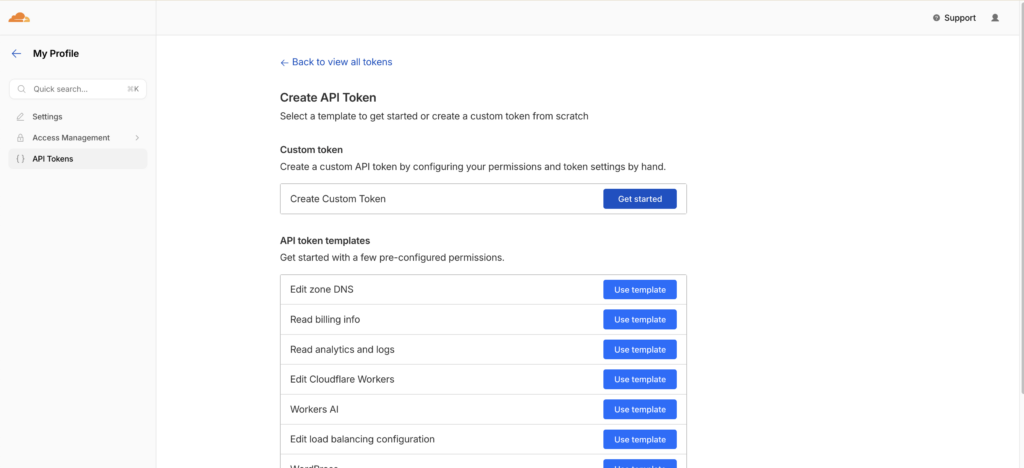Click the Settings pencil icon
This screenshot has height=468, width=1024.
click(20, 117)
